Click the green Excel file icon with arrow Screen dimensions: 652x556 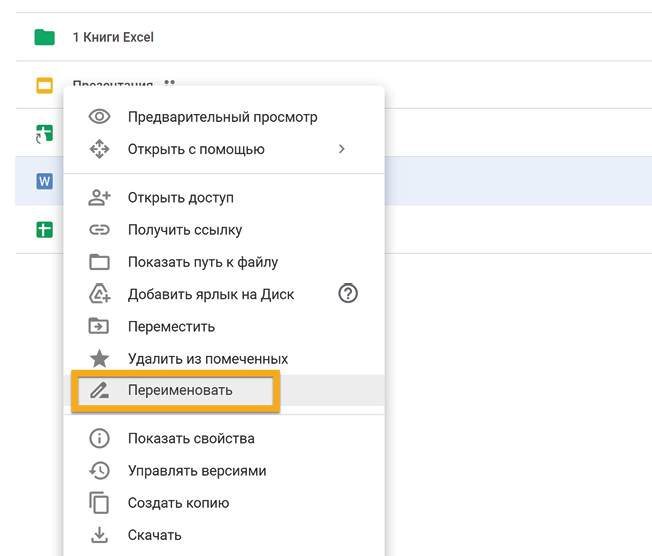tap(44, 133)
